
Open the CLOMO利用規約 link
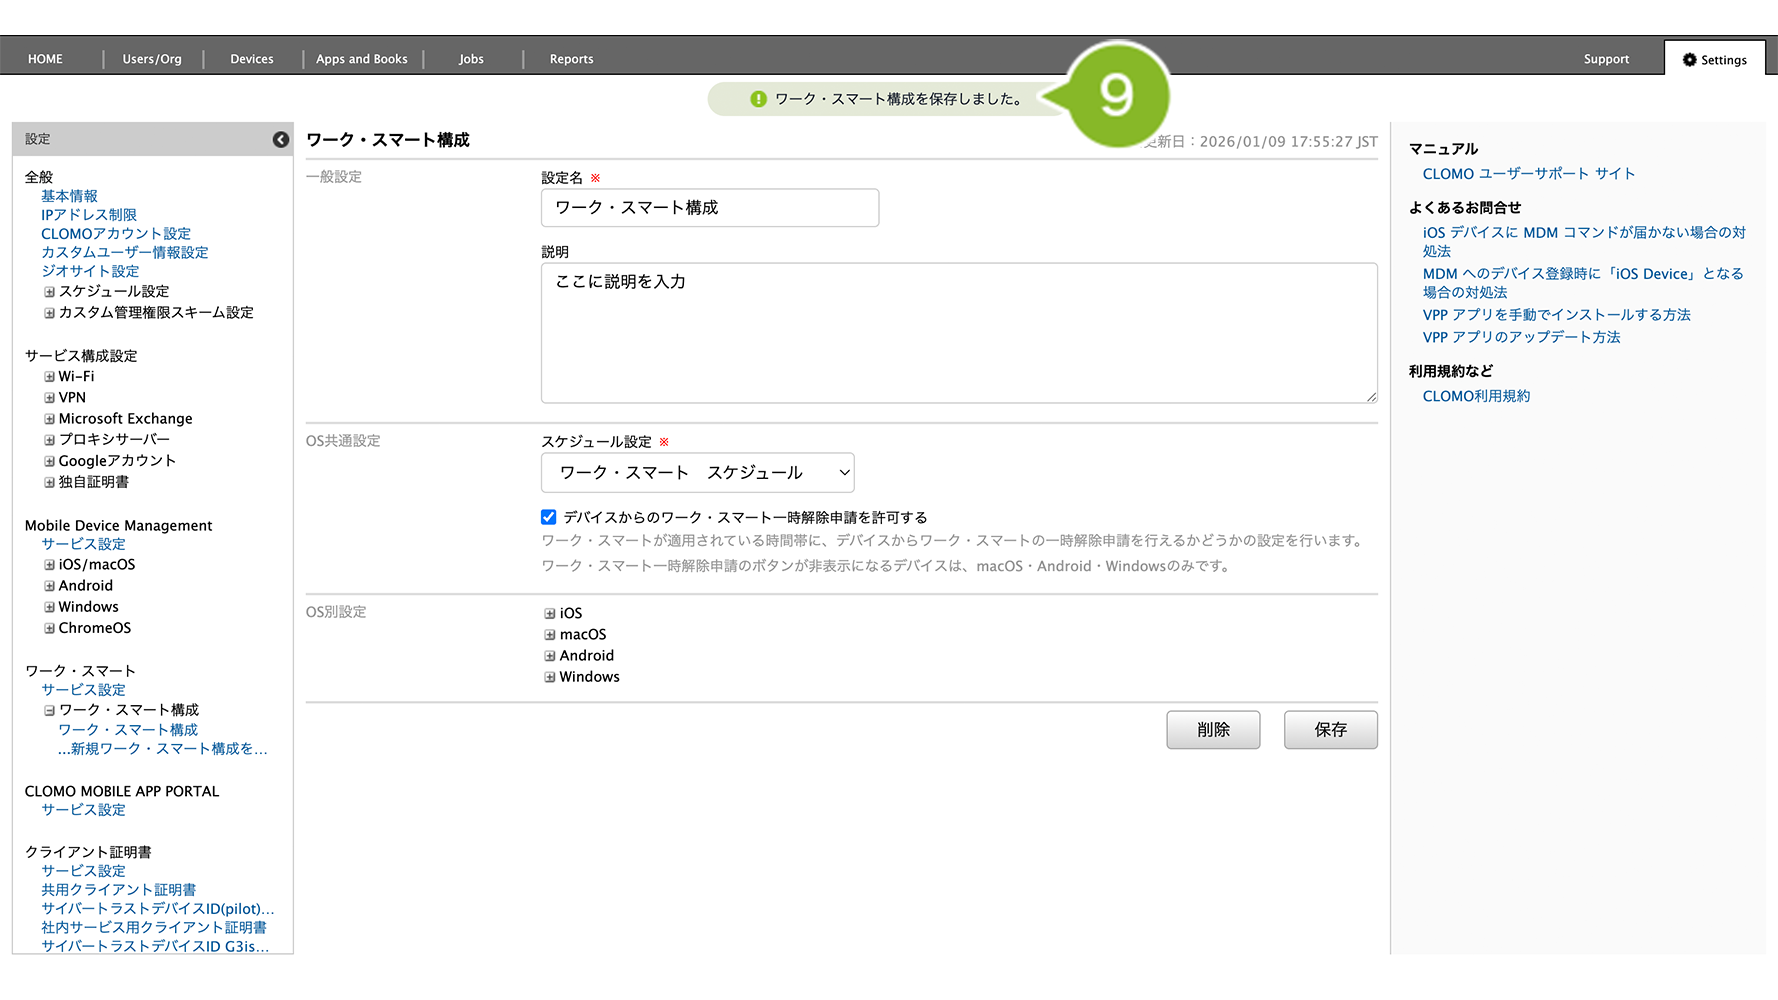(x=1476, y=396)
